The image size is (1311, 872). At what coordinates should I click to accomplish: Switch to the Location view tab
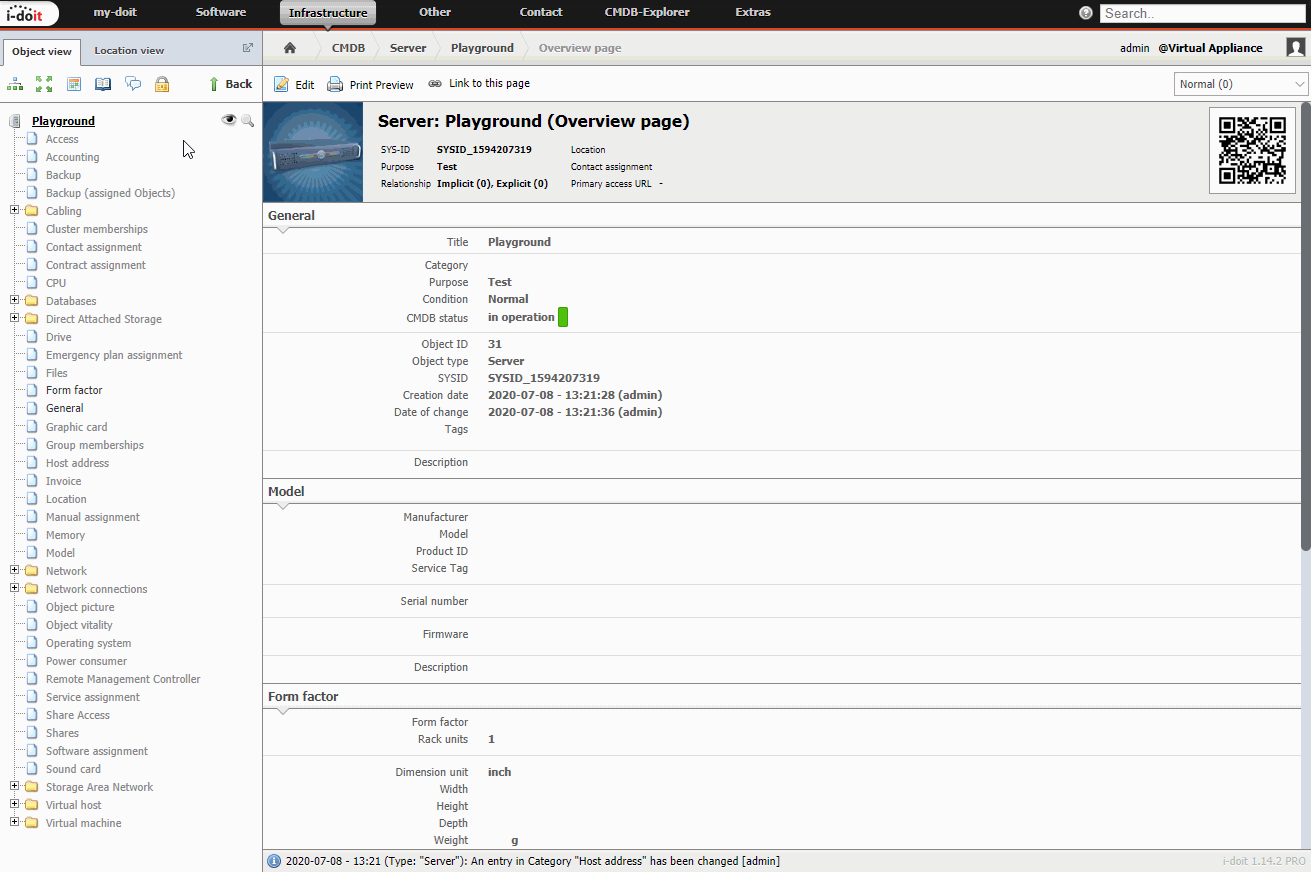[129, 49]
